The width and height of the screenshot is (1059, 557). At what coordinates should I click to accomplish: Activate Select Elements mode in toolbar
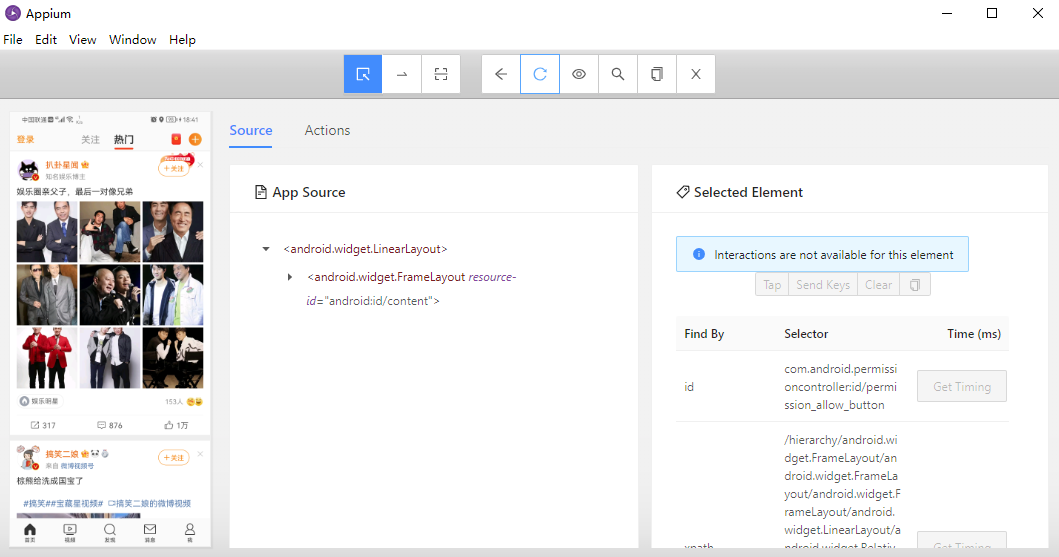pos(363,74)
